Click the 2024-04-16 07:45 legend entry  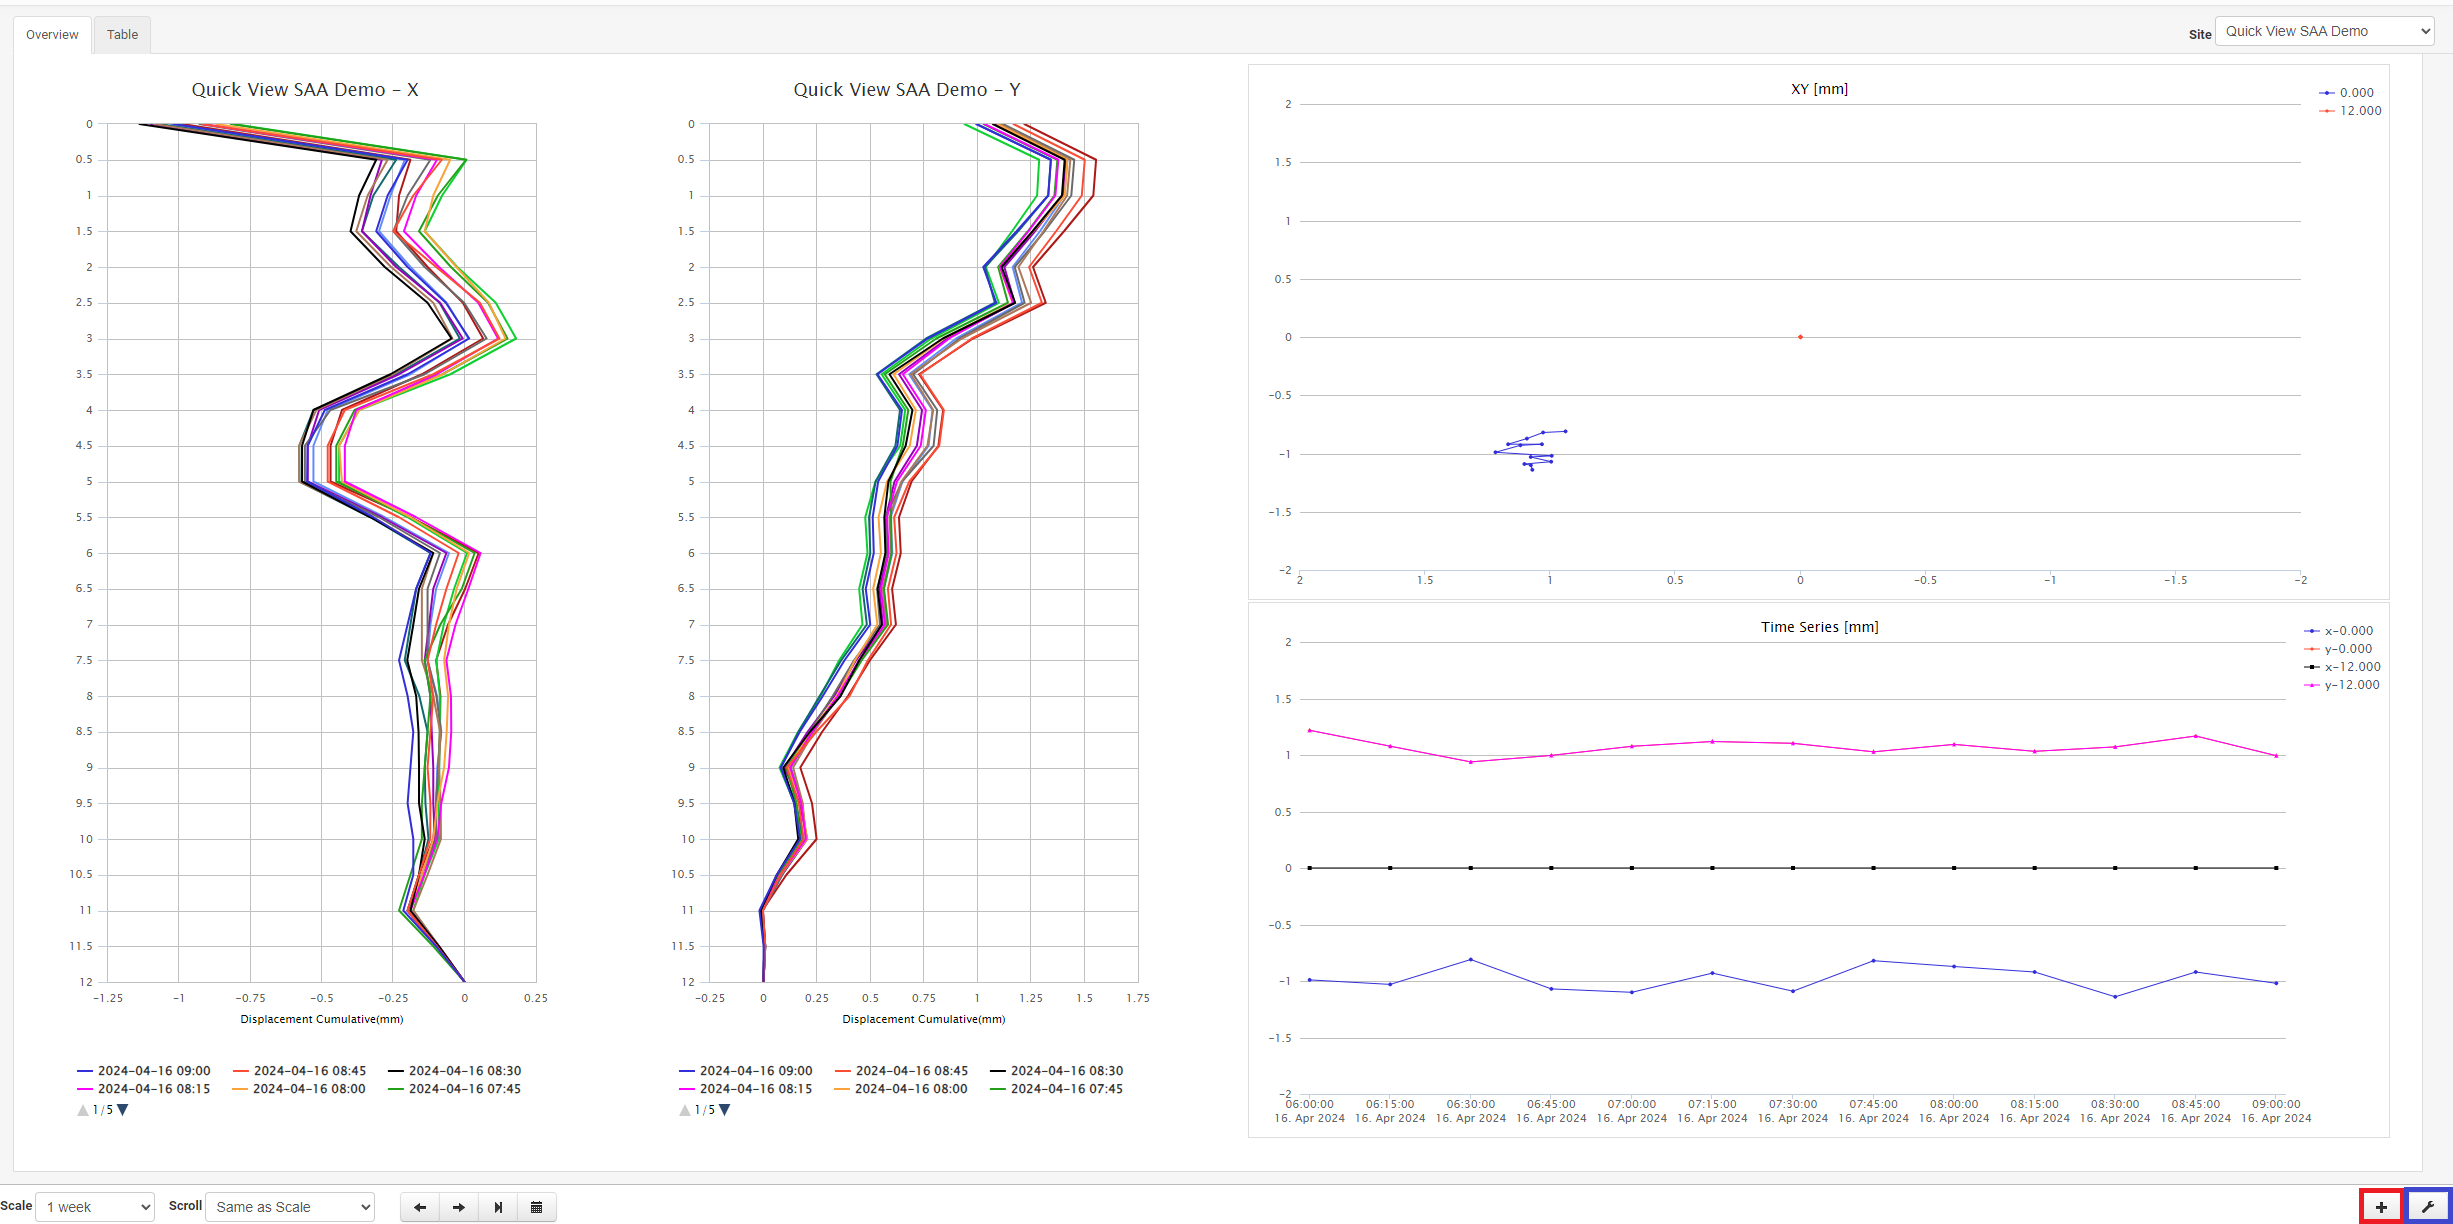coord(465,1089)
